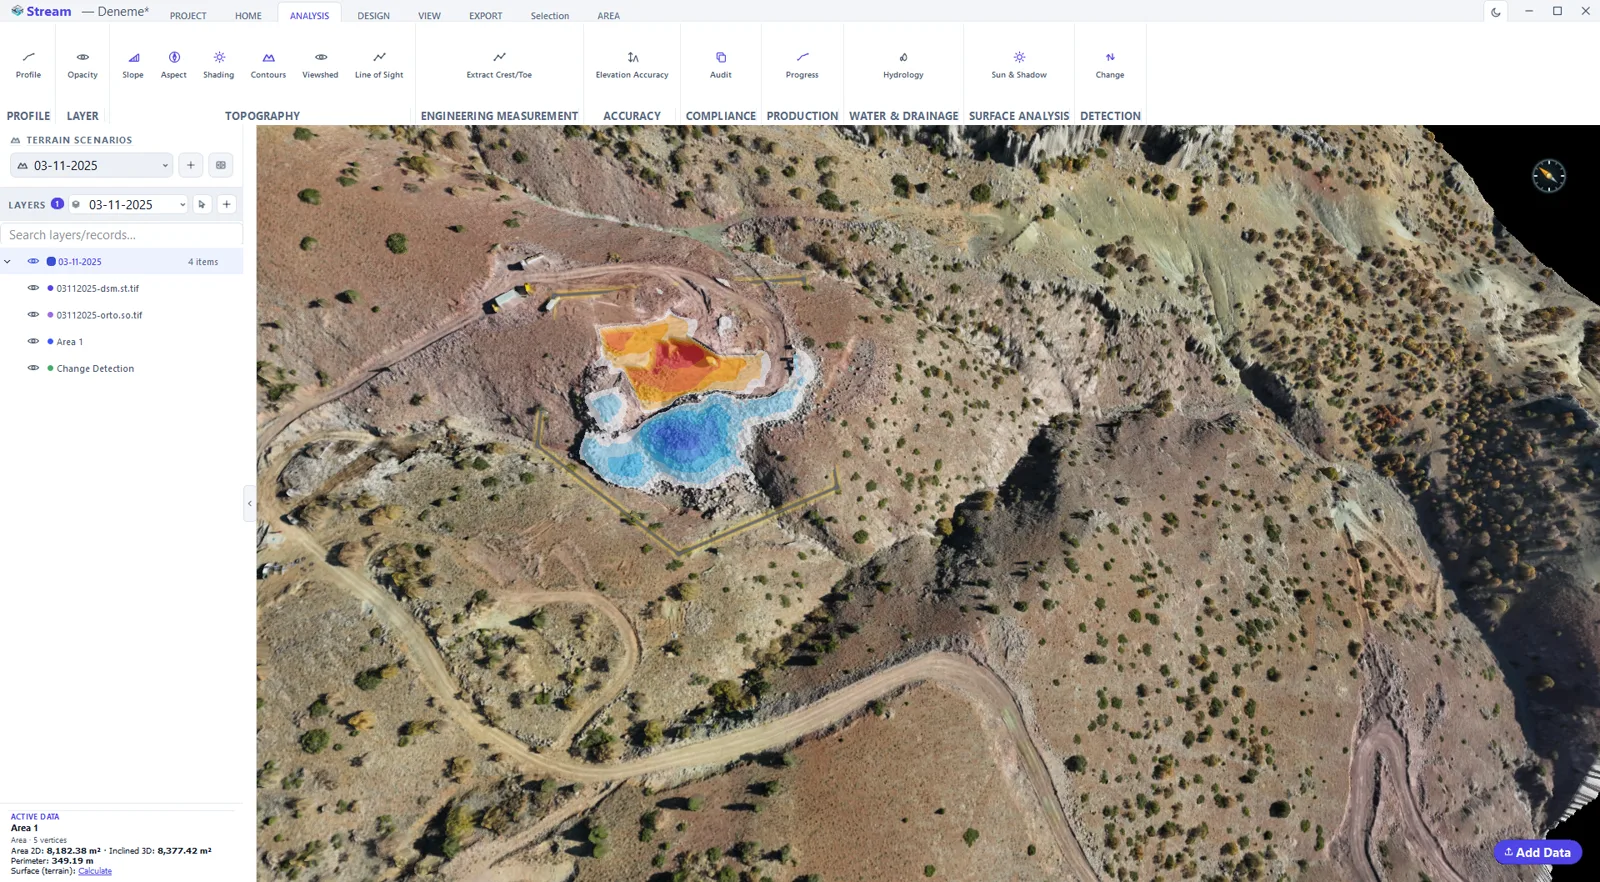This screenshot has width=1600, height=882.
Task: Click the Calculate surface link
Action: (95, 871)
